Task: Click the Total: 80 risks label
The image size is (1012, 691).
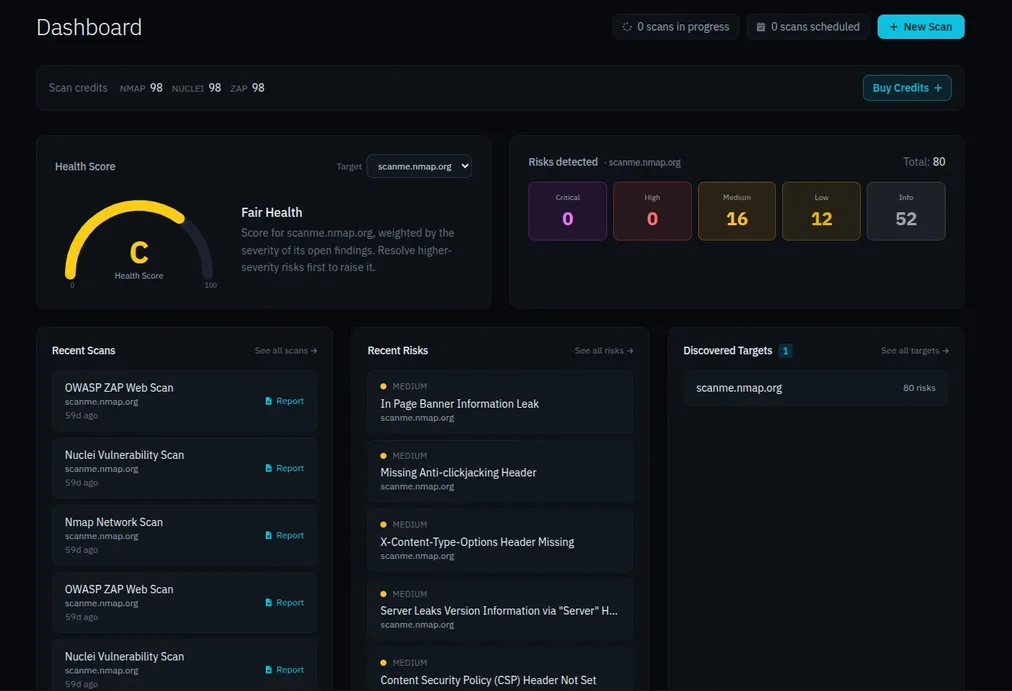Action: 924,161
